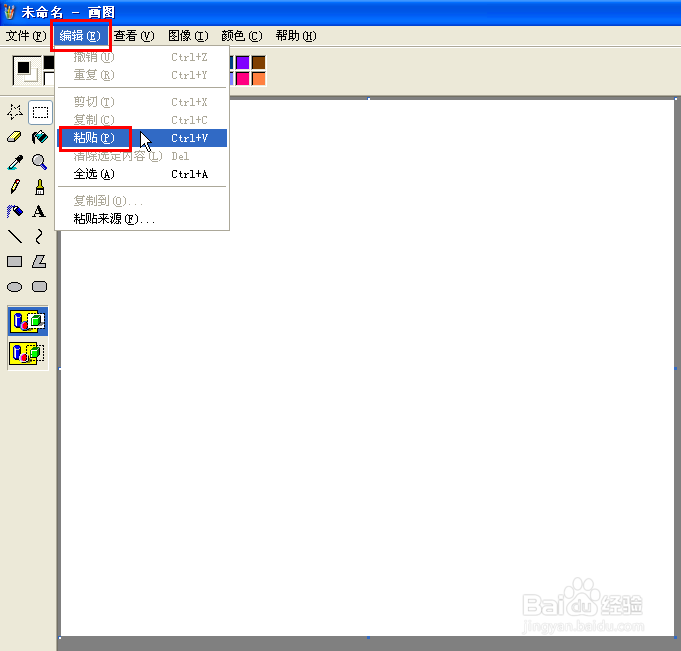Enable opaque selection mode option
This screenshot has height=651, width=681.
tap(28, 322)
